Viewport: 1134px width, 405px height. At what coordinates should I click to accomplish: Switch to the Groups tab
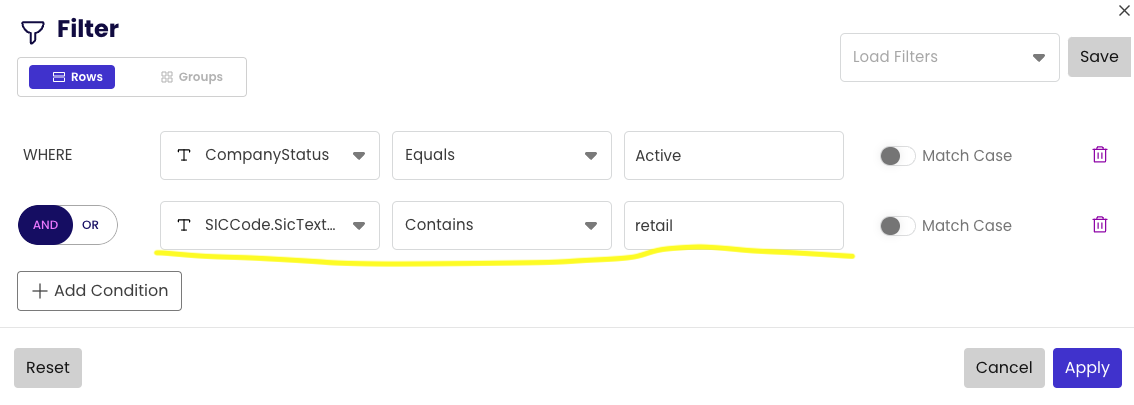pos(192,77)
